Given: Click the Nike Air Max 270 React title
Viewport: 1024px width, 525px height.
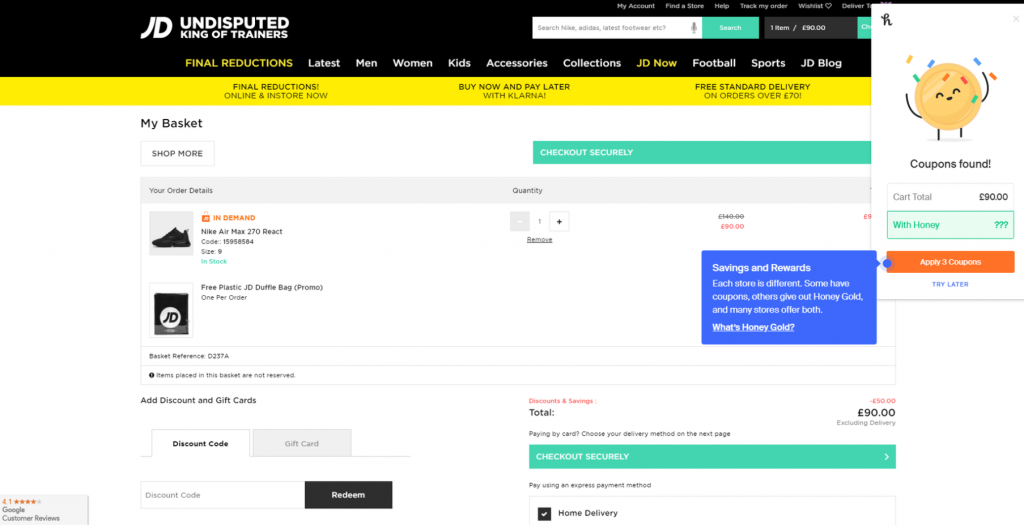Looking at the screenshot, I should tap(242, 231).
